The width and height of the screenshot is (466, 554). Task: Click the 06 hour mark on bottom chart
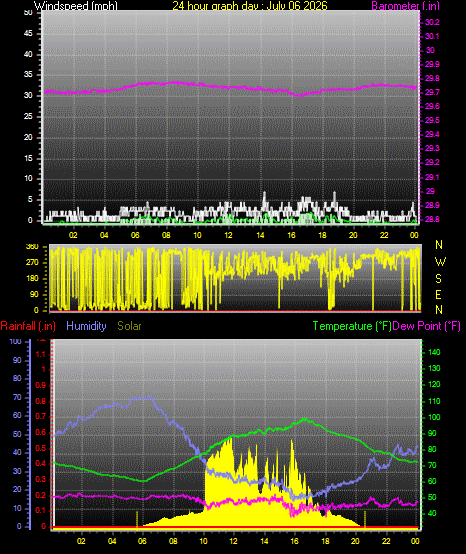[142, 541]
